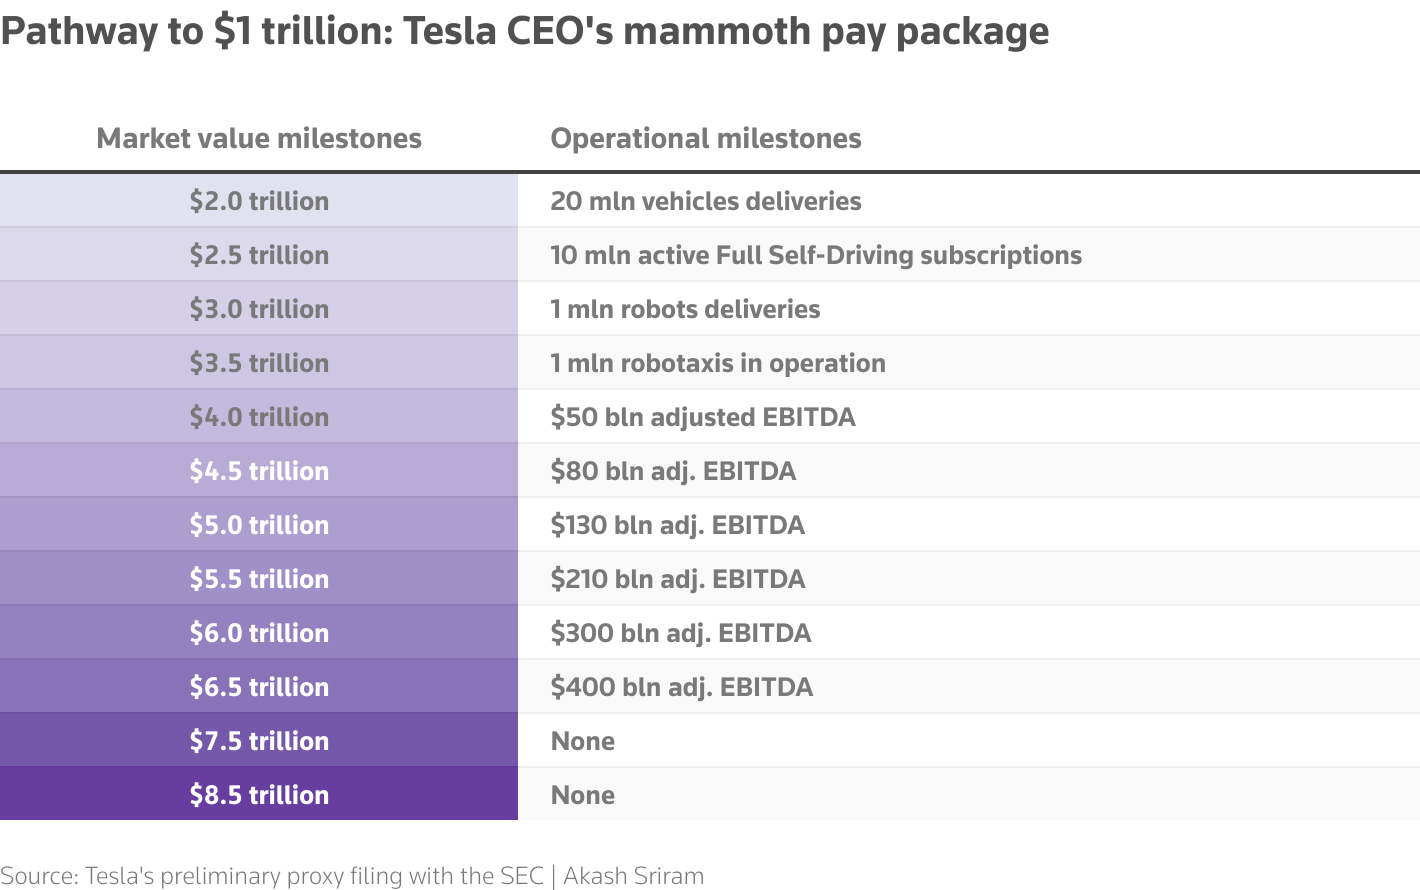The height and width of the screenshot is (890, 1420).
Task: Click the 20 mln vehicles deliveries row
Action: [706, 201]
